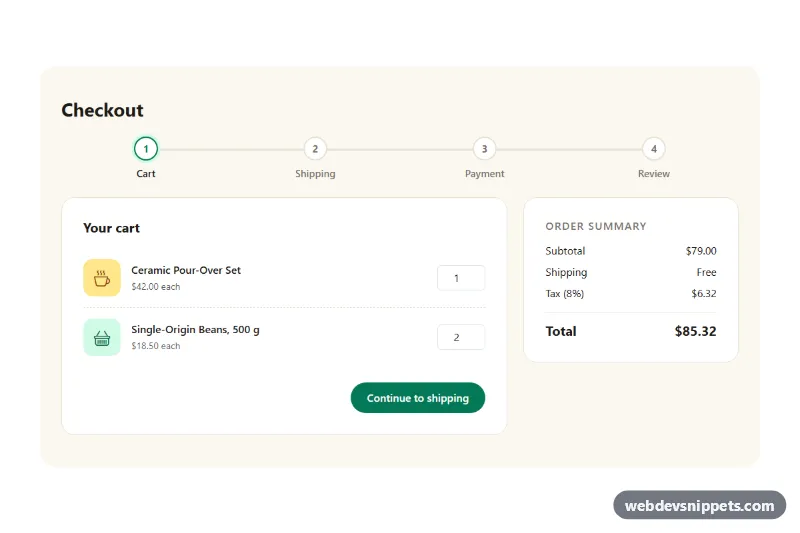Click the Shipping value Free
This screenshot has height=533, width=800.
pos(706,272)
